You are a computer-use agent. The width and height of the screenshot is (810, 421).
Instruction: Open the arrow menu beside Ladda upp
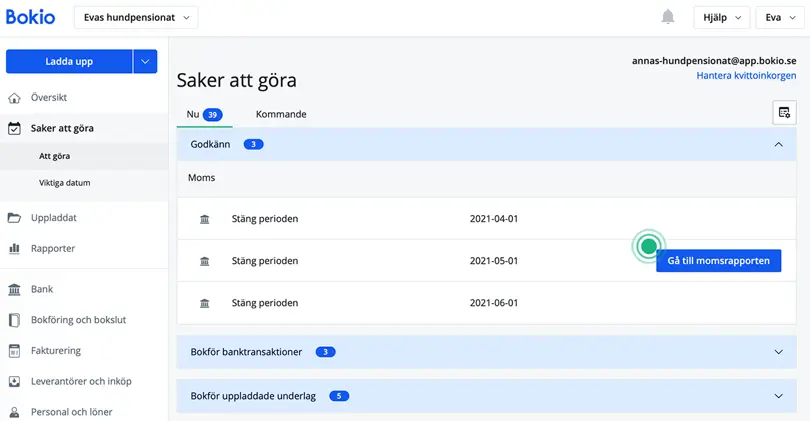click(x=146, y=61)
